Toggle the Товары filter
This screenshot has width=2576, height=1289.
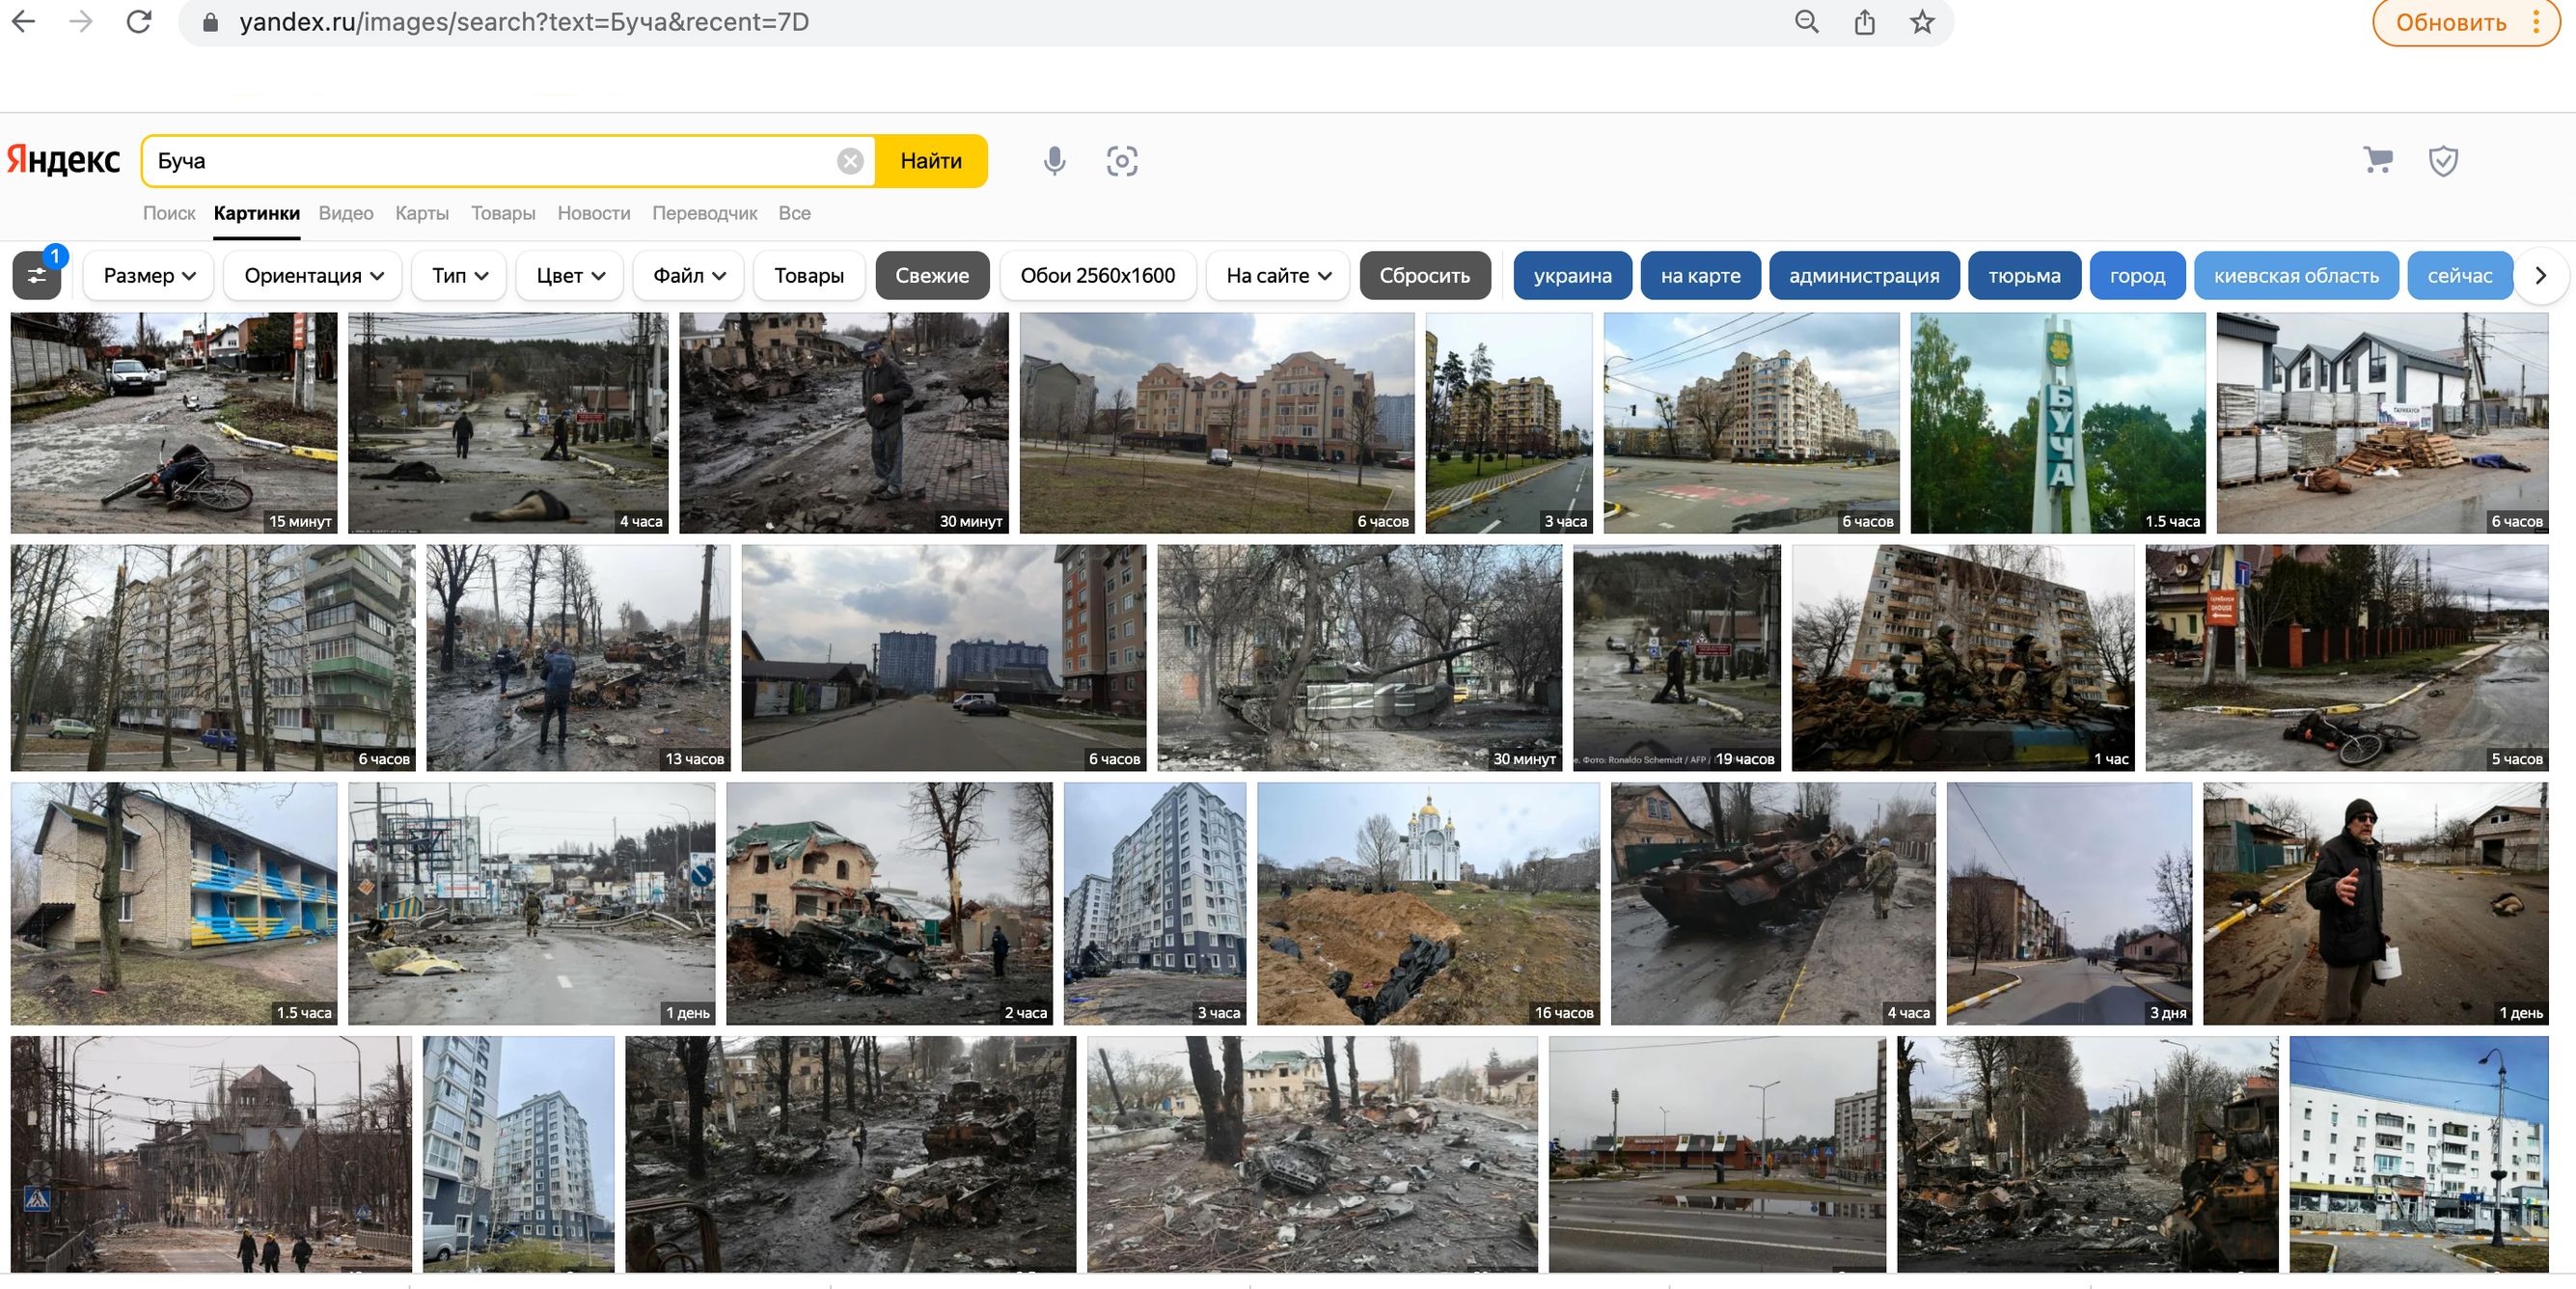coord(808,275)
